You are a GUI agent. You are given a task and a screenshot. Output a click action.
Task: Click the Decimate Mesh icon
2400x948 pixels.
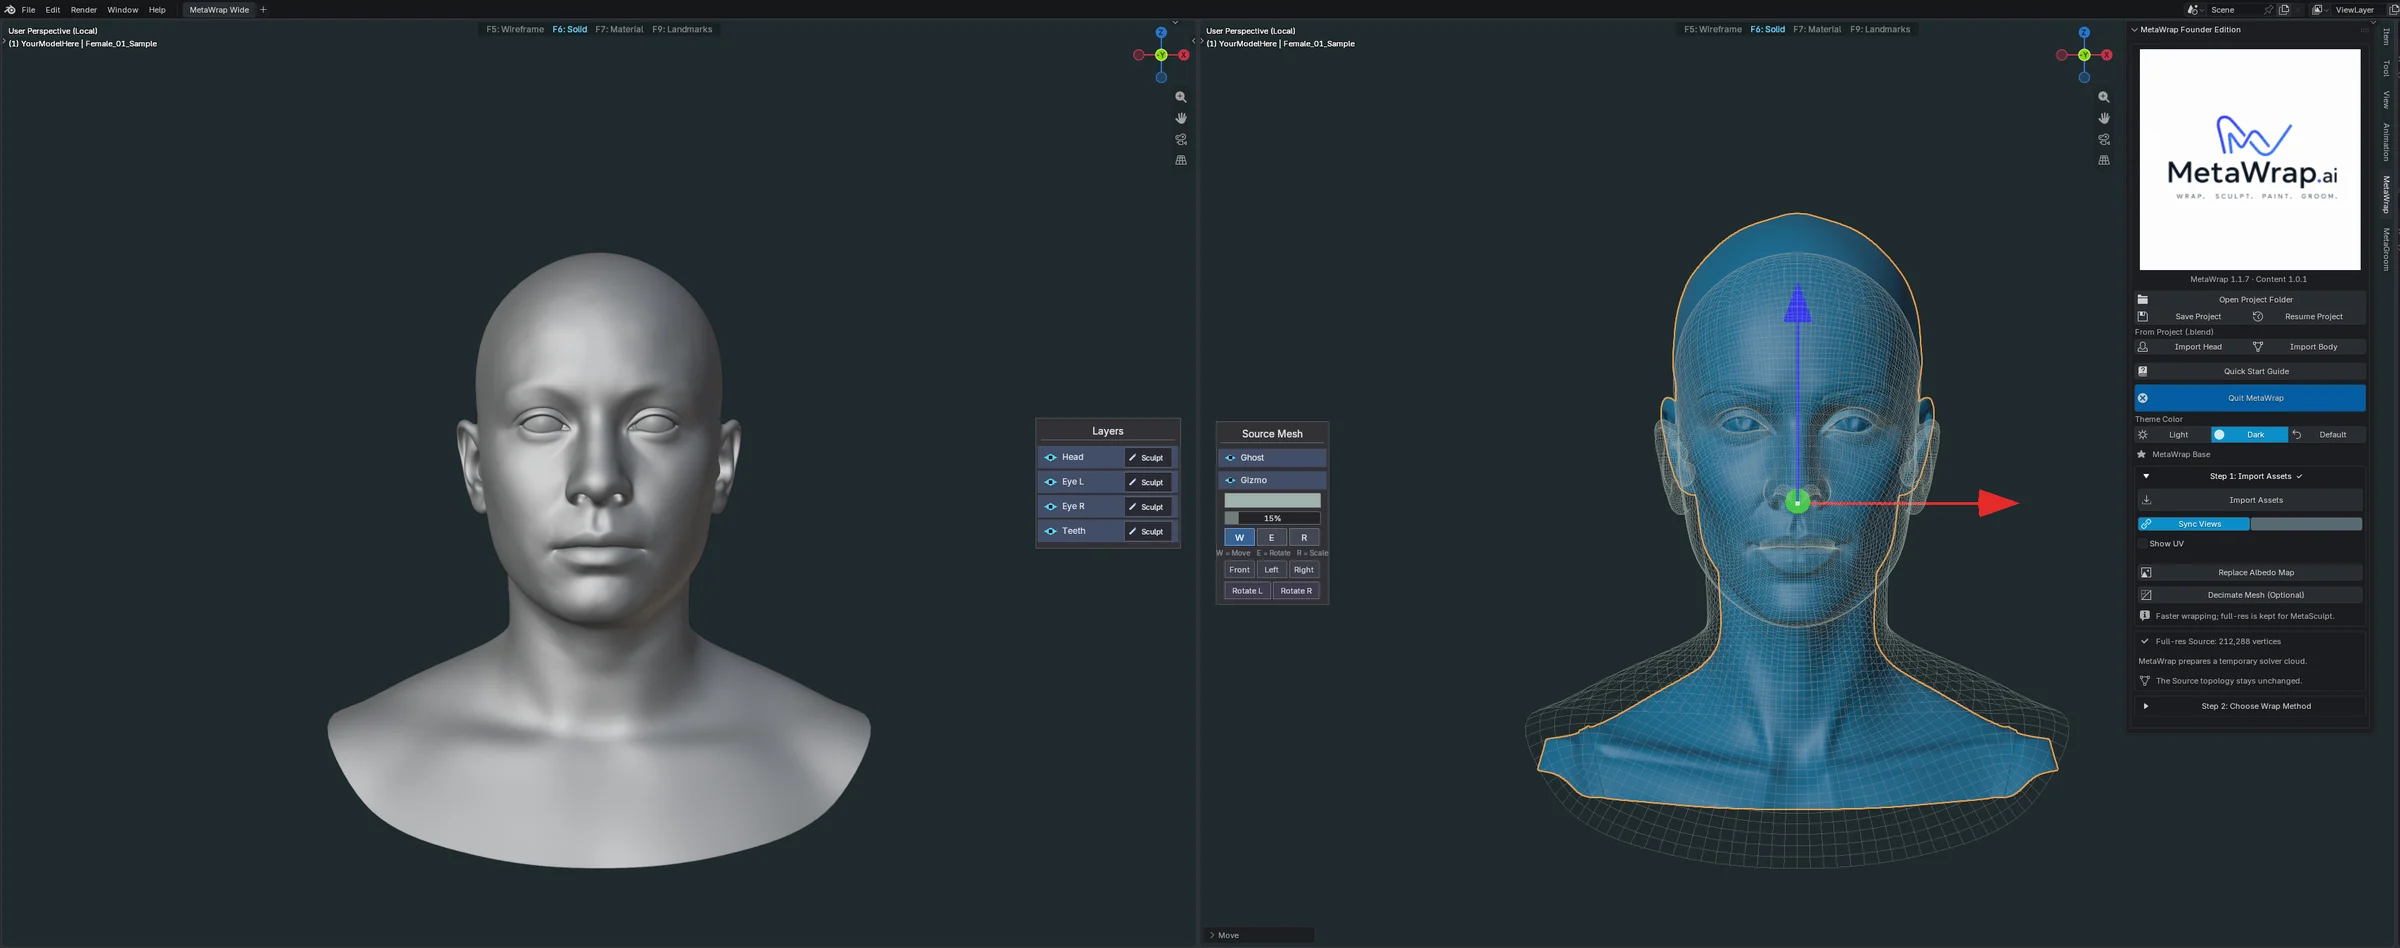coord(2146,595)
